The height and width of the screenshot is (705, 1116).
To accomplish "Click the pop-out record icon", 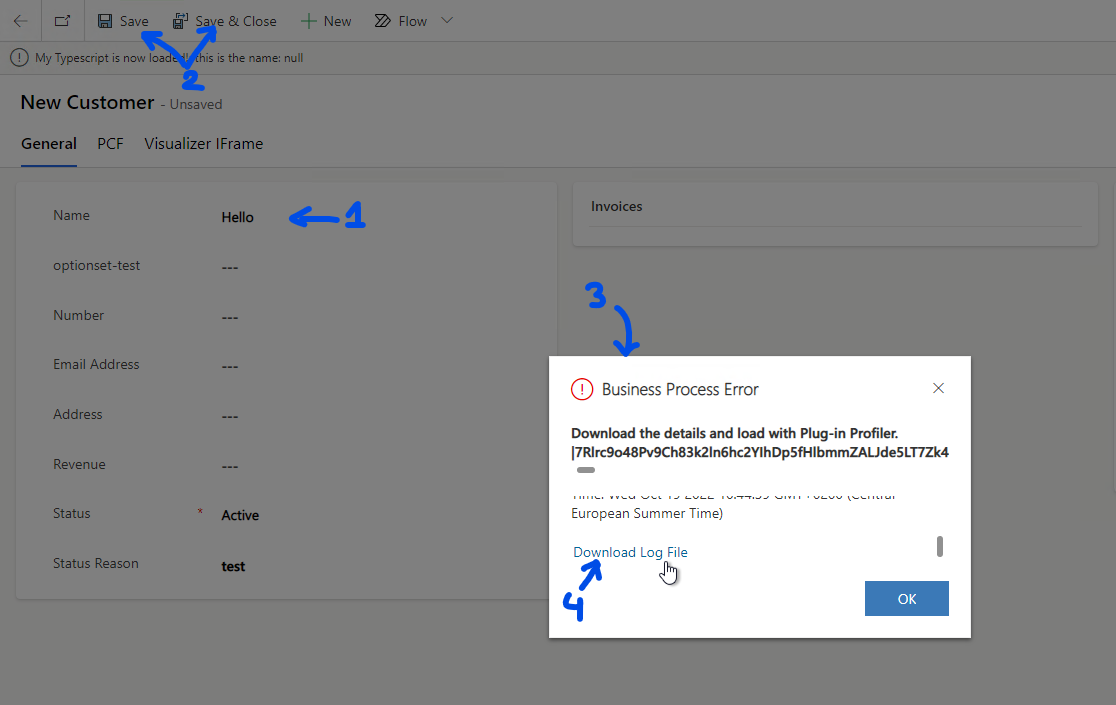I will [x=62, y=20].
